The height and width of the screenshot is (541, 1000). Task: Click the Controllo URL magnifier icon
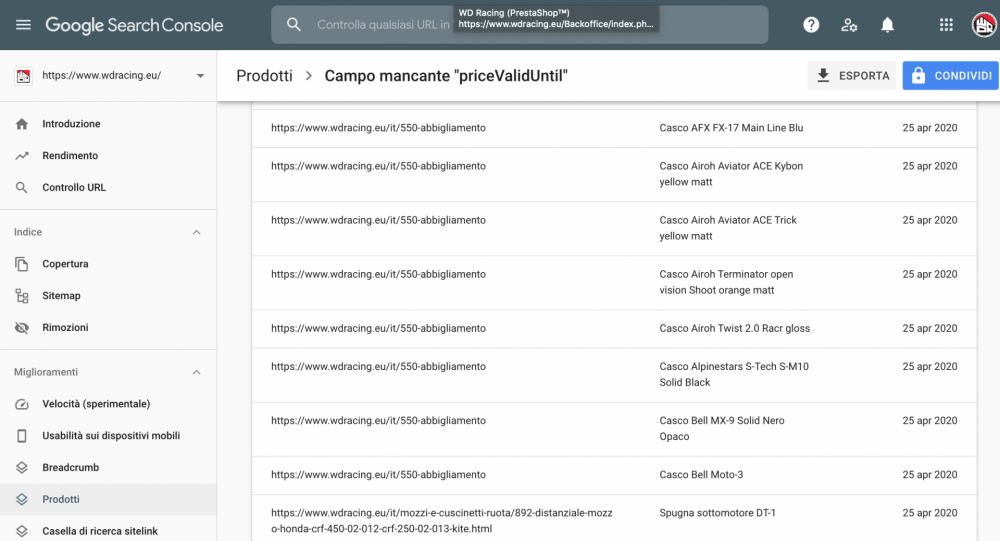pyautogui.click(x=22, y=188)
